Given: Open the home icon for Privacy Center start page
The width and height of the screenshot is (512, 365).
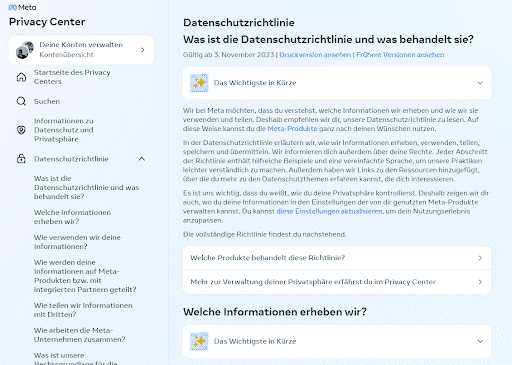Looking at the screenshot, I should (x=21, y=77).
